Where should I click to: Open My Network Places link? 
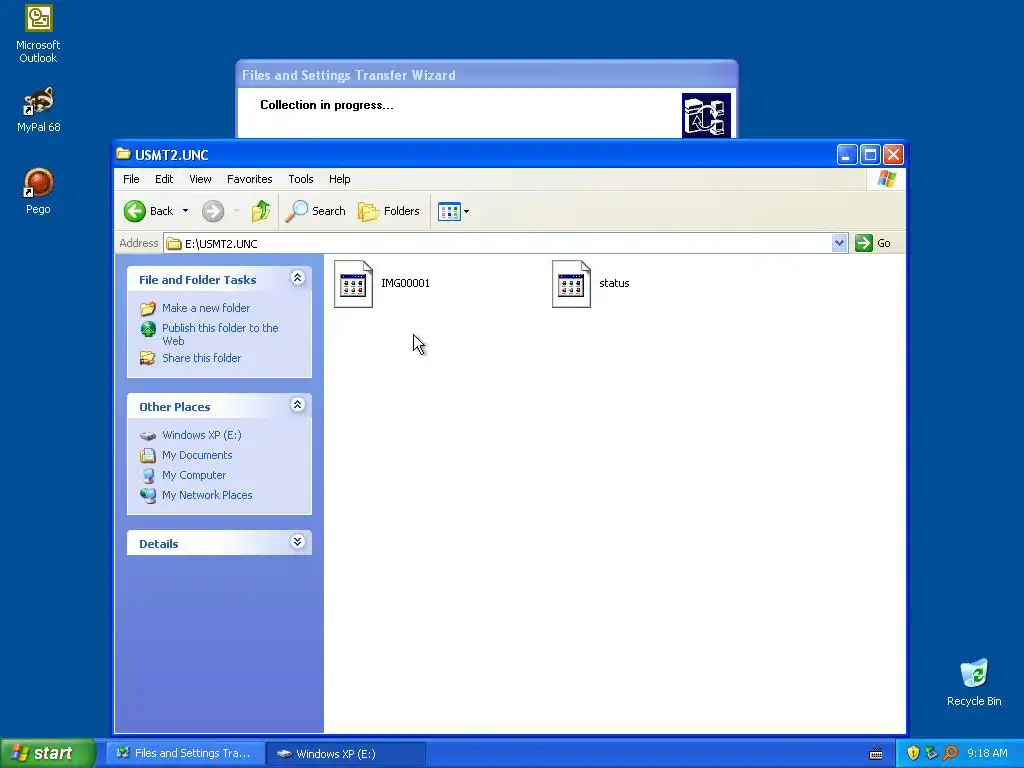207,495
